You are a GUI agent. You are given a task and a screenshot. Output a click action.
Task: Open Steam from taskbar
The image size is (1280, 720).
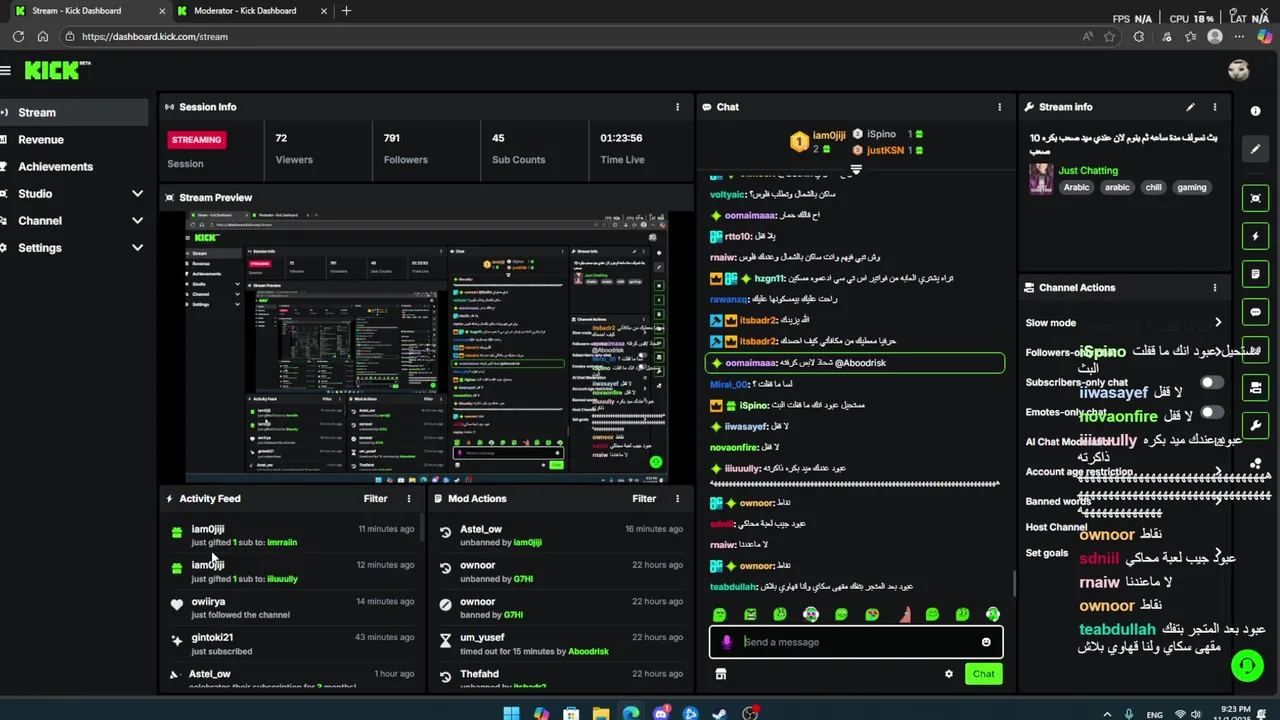[719, 714]
